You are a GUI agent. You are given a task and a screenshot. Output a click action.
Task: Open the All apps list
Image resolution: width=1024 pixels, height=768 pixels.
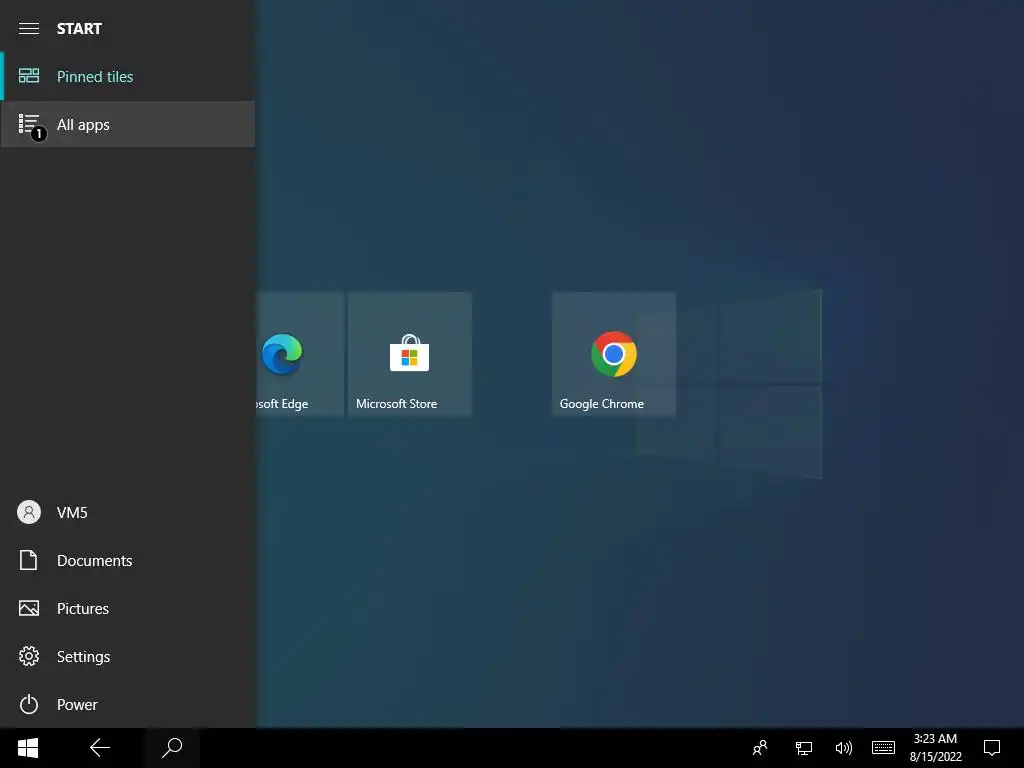coord(128,124)
